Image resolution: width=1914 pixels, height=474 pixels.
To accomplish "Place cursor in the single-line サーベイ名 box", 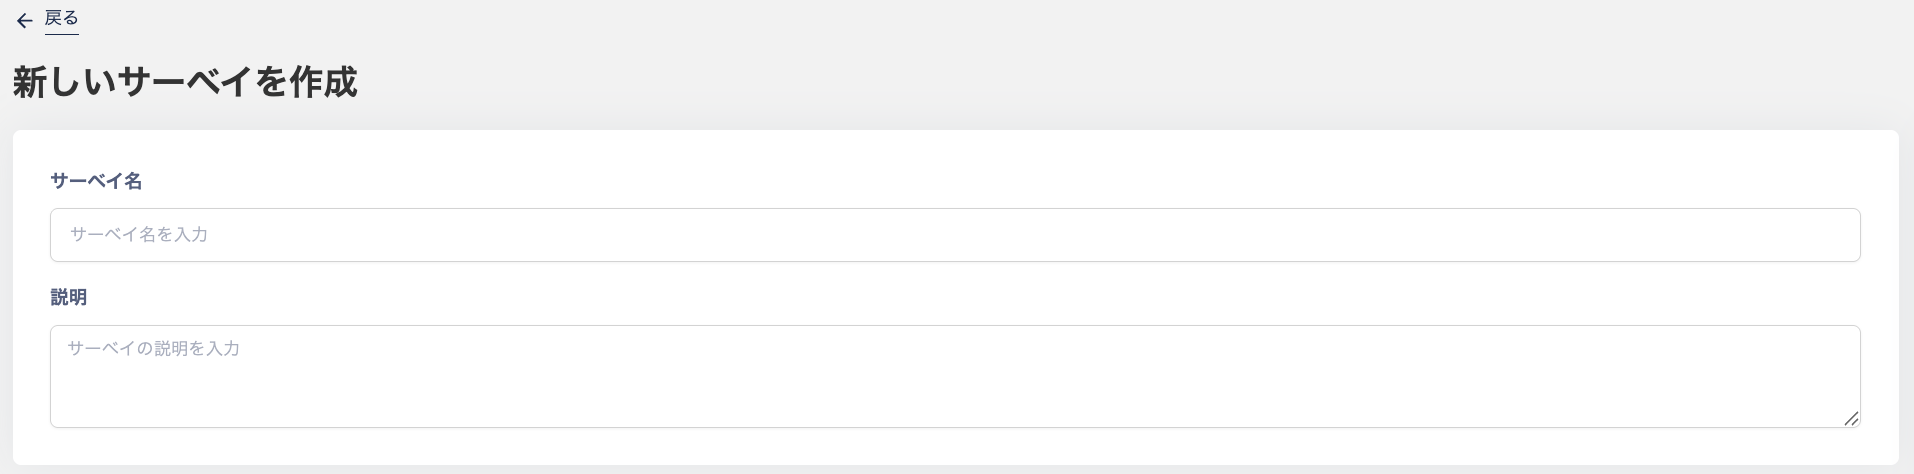I will click(954, 235).
